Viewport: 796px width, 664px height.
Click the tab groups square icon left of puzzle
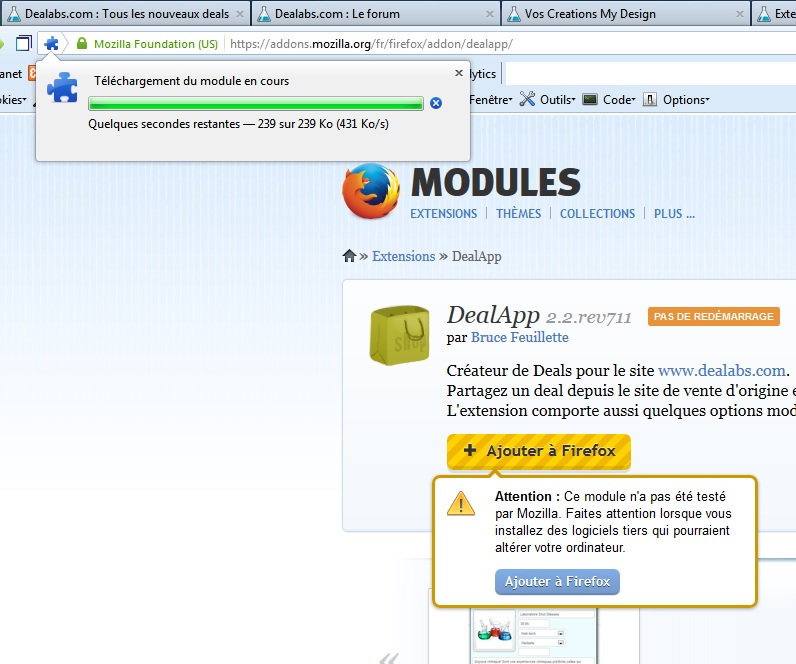[23, 44]
